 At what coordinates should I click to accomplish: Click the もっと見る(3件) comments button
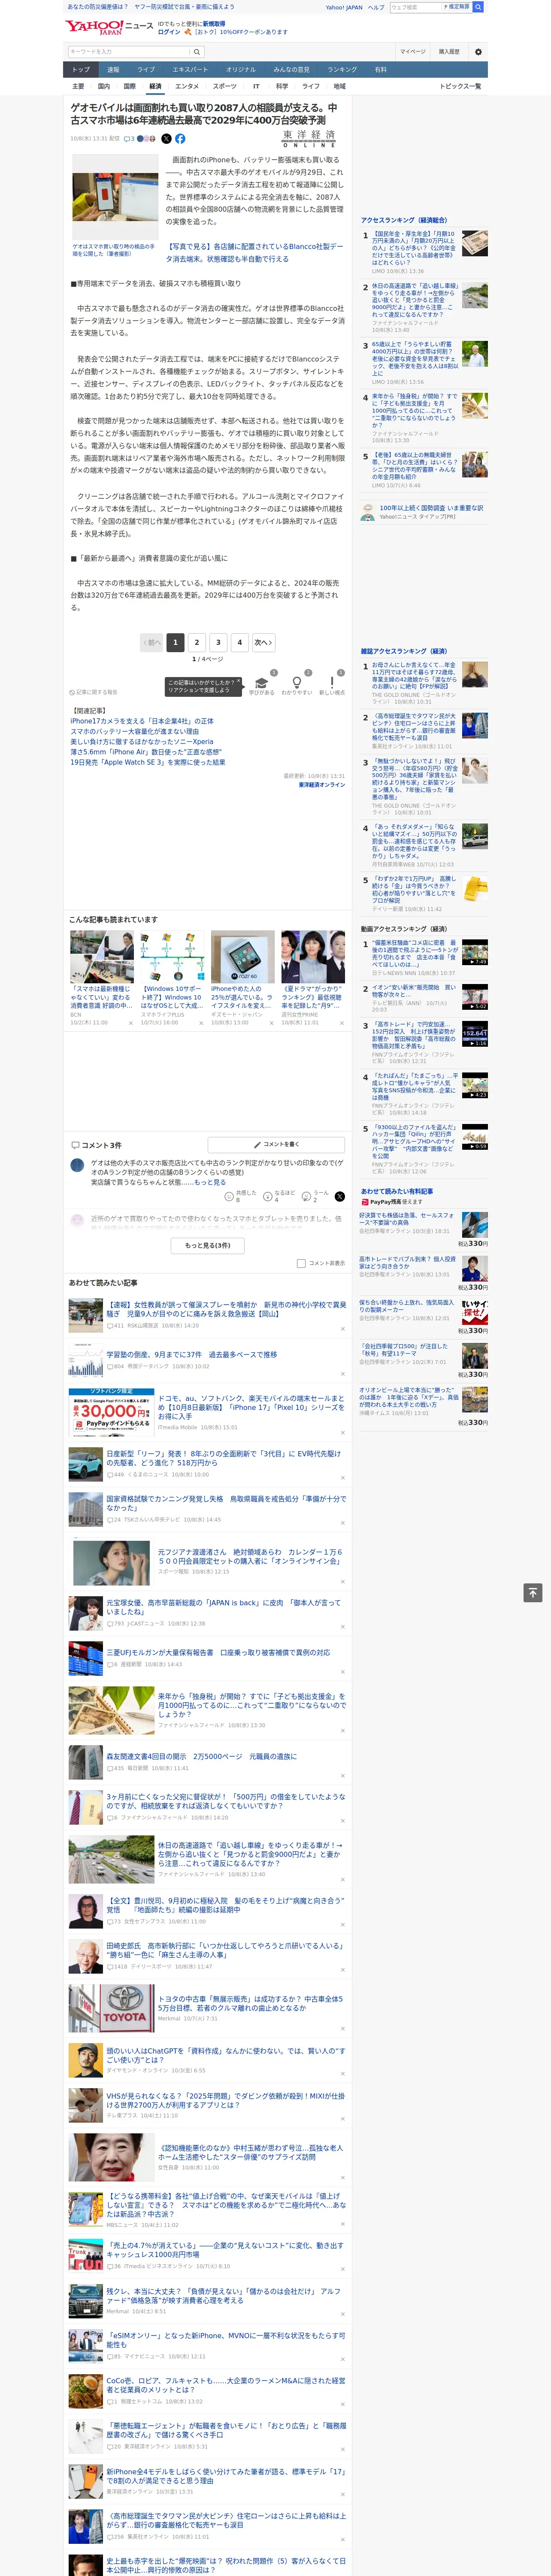pyautogui.click(x=208, y=1245)
